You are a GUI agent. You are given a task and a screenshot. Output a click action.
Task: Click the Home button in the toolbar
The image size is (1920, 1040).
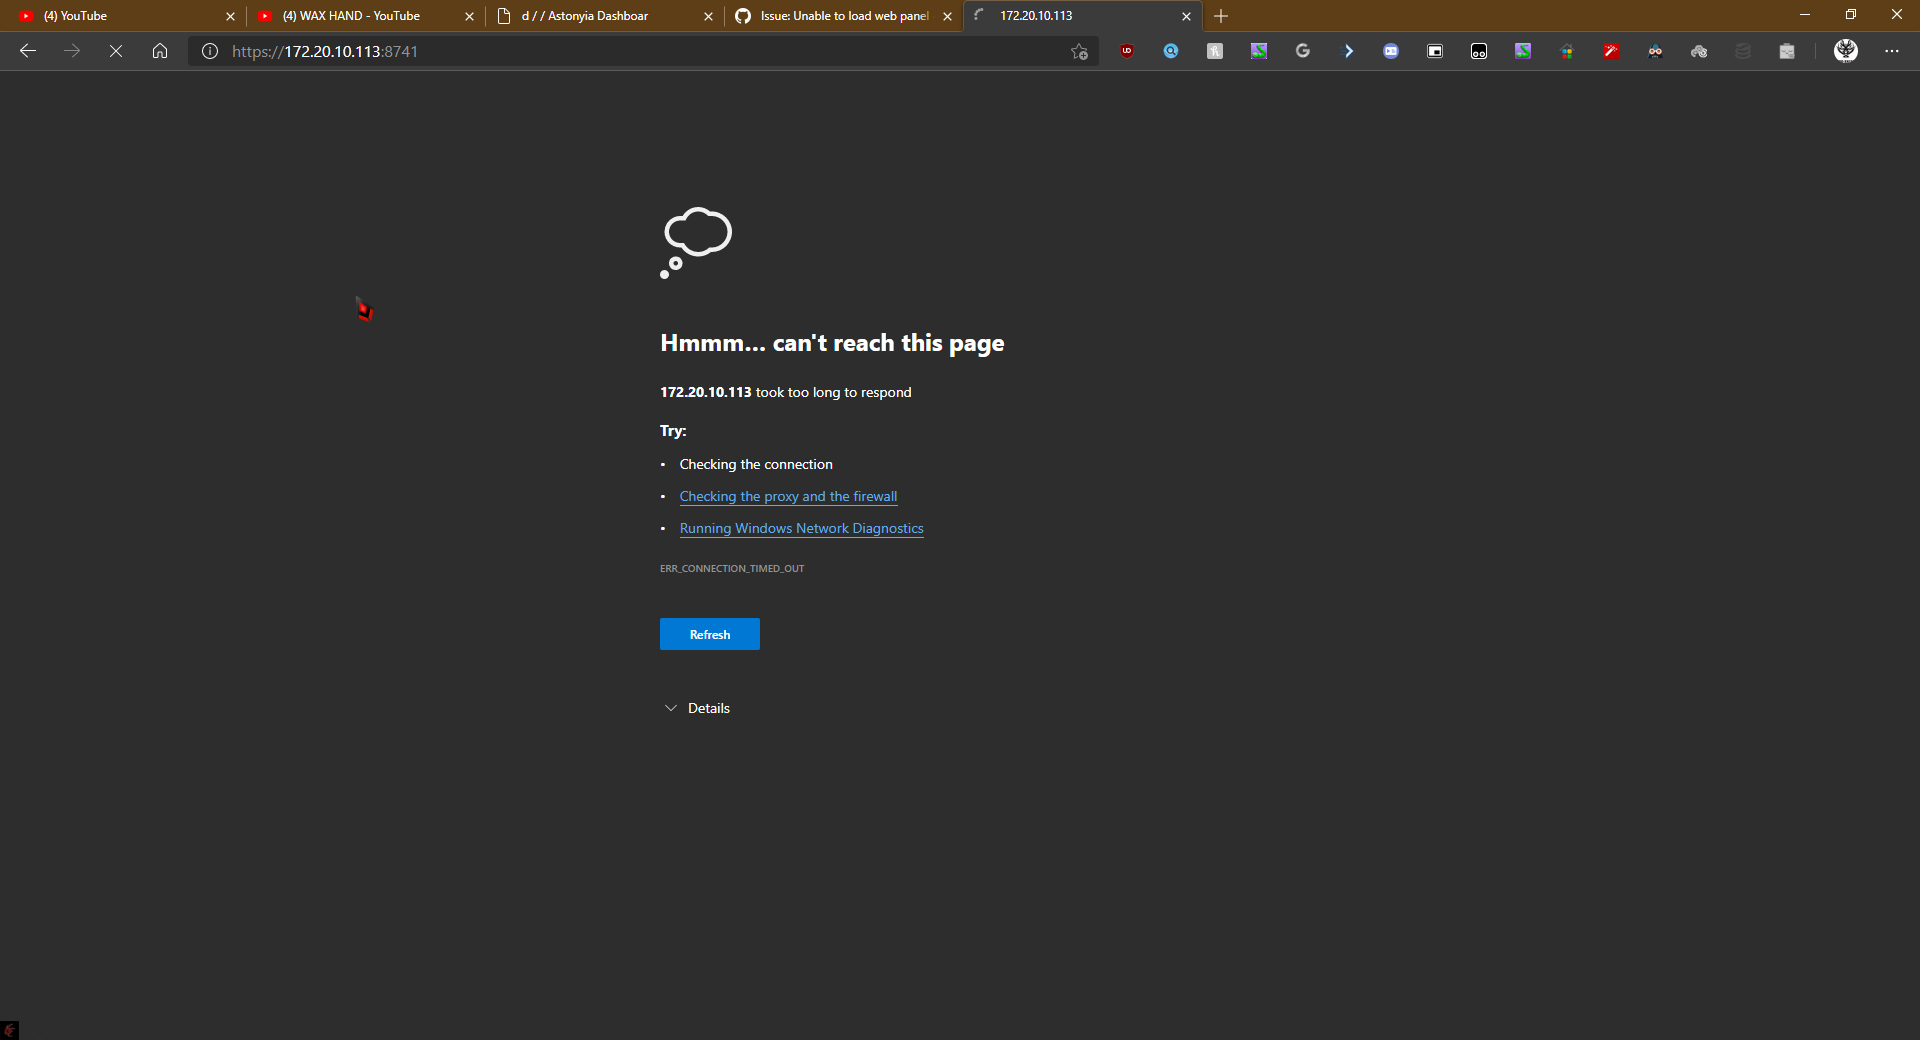click(160, 51)
